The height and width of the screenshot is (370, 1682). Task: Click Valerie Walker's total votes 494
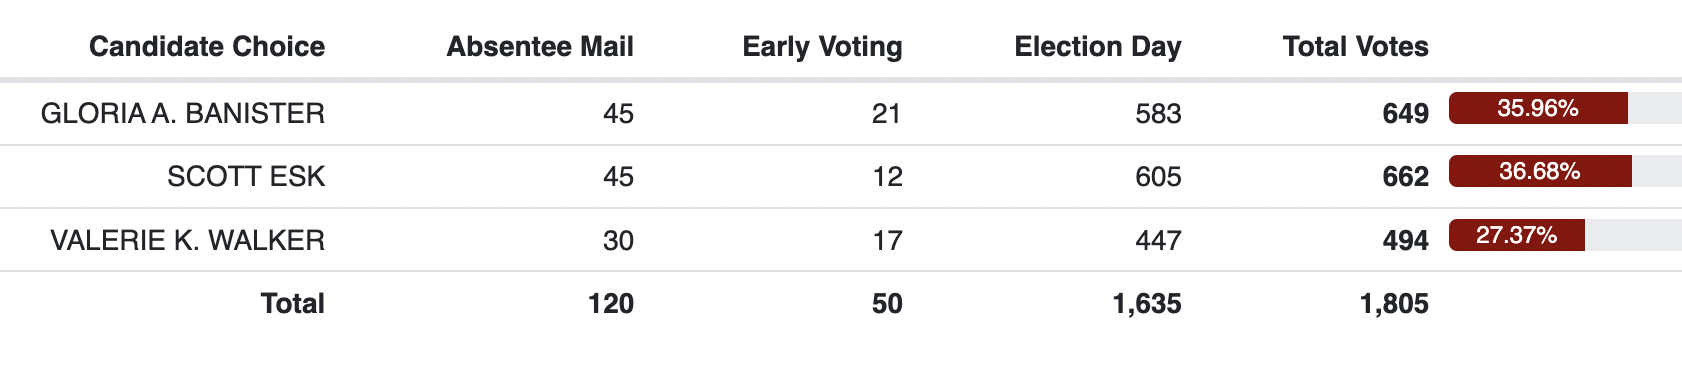[x=1405, y=241]
